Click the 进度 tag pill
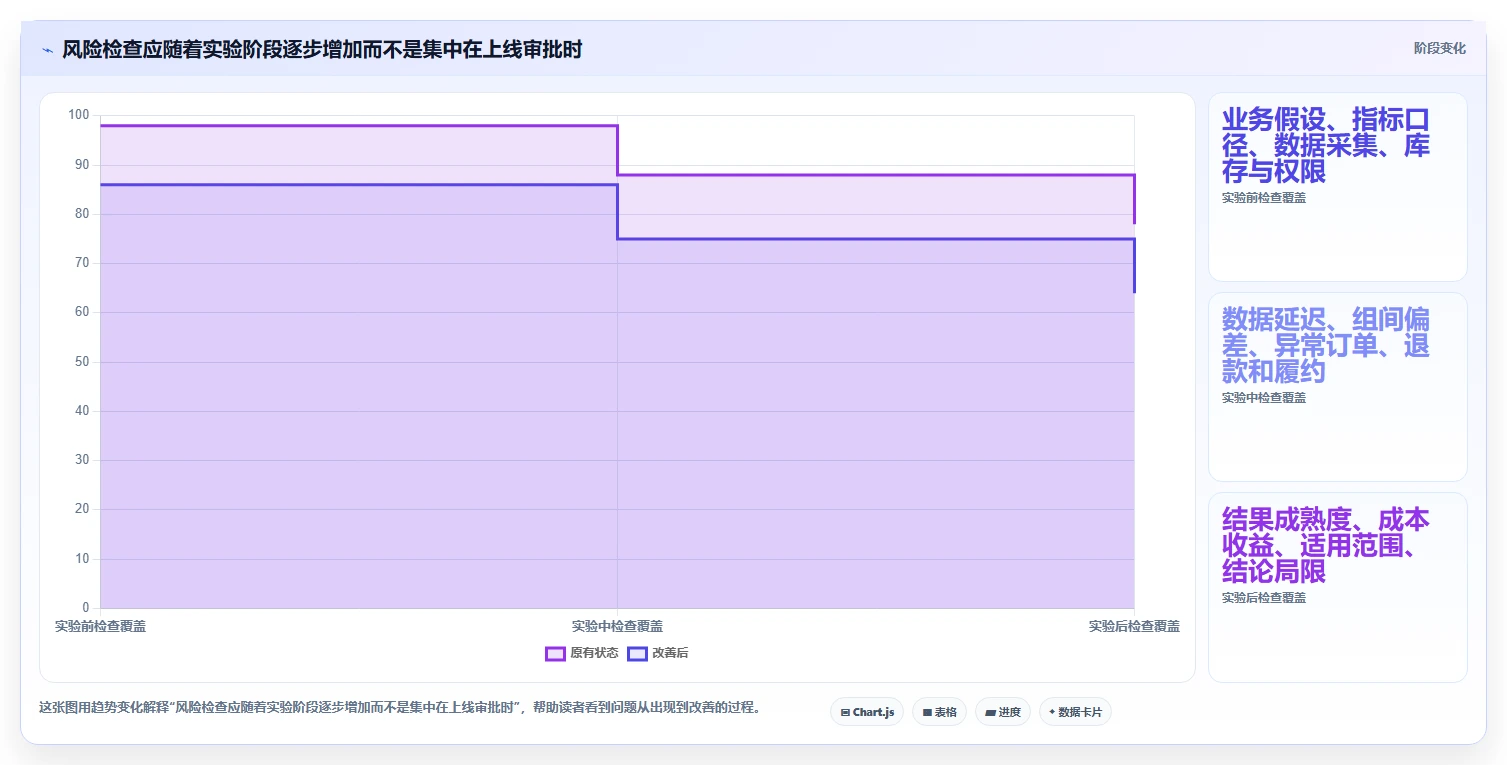The height and width of the screenshot is (765, 1507). pos(1003,712)
